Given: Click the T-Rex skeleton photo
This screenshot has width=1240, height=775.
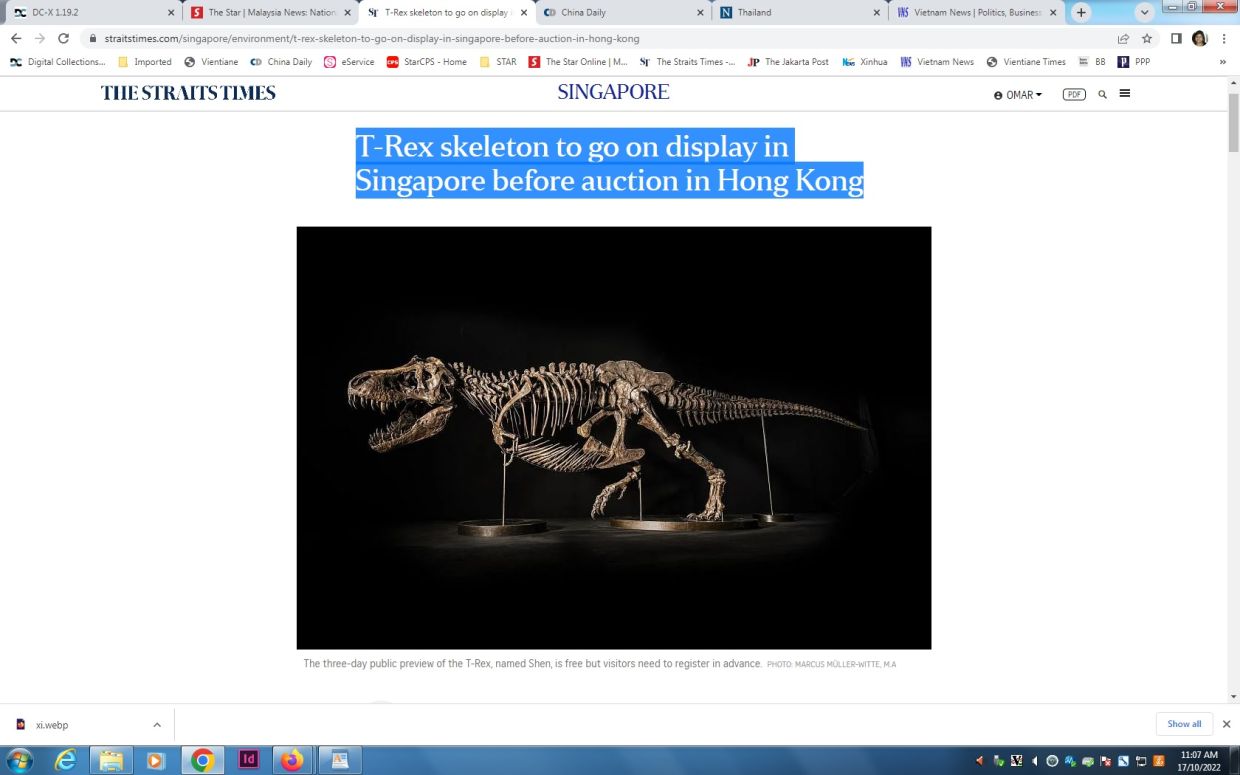Looking at the screenshot, I should (x=613, y=438).
